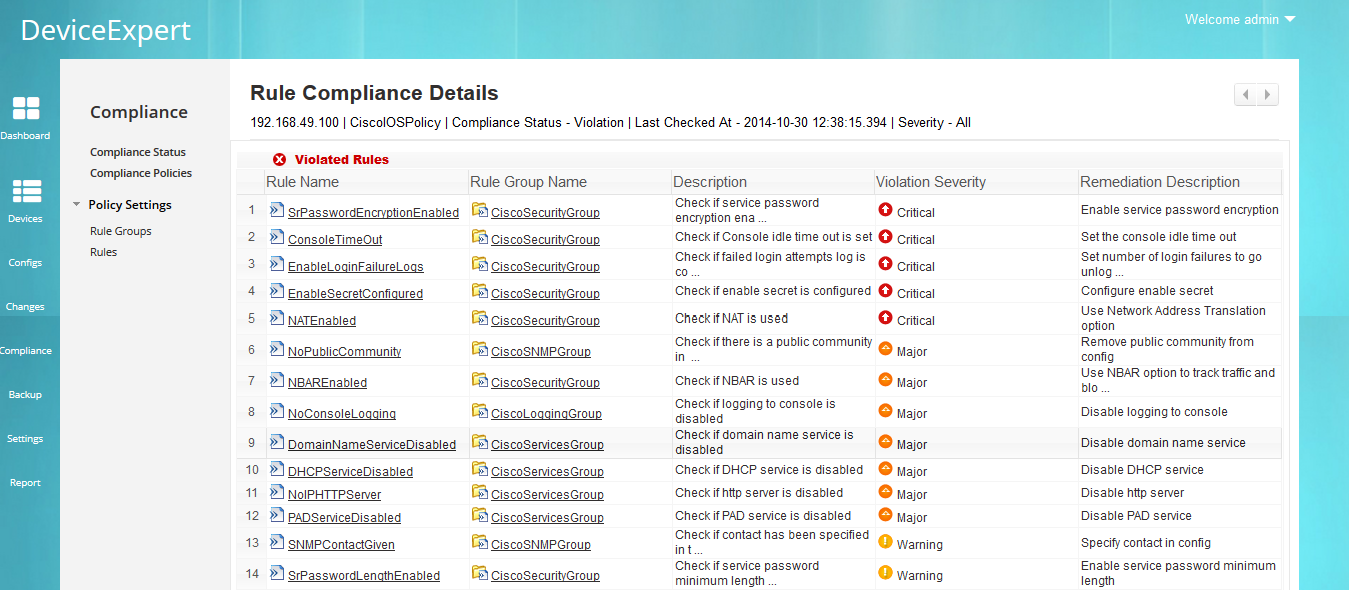The image size is (1349, 590).
Task: Click rule icon beside NoPublicCommunity
Action: (277, 349)
